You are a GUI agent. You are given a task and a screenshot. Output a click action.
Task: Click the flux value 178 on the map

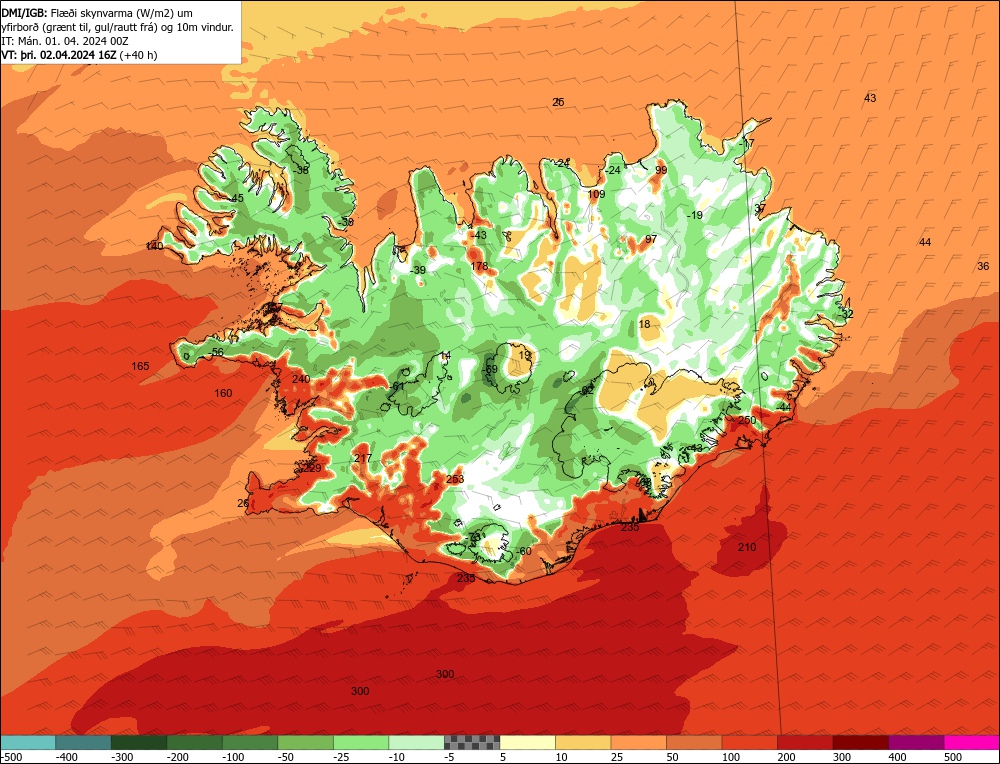click(479, 266)
